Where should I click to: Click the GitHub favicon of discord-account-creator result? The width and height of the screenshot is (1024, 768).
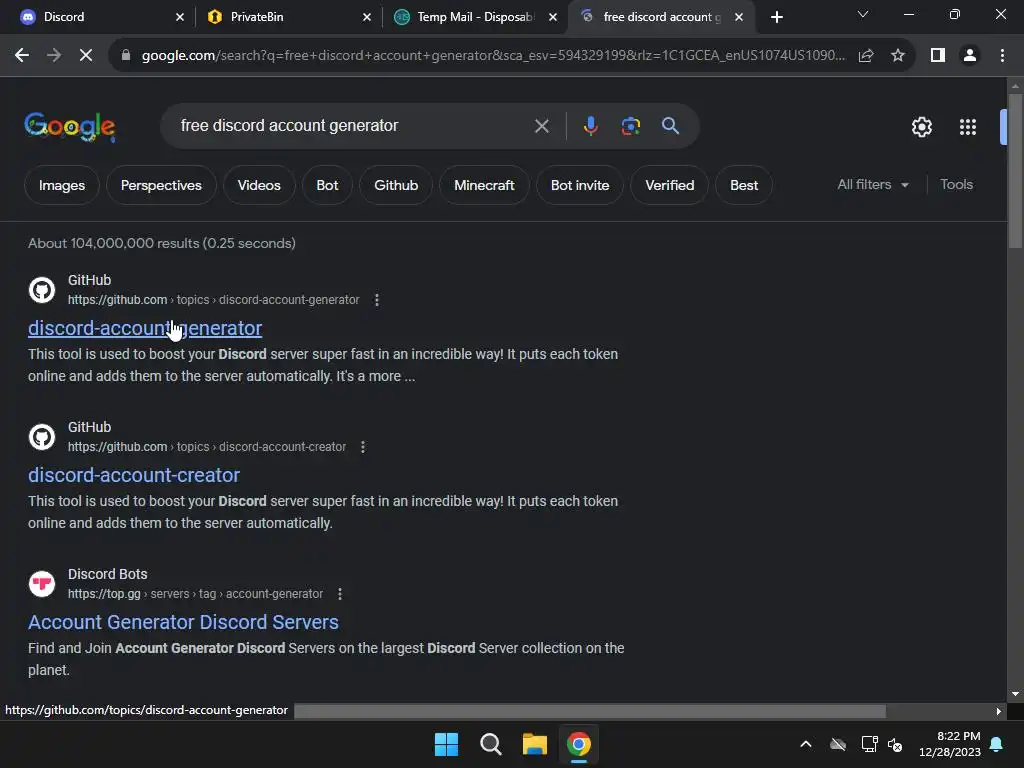[x=42, y=437]
